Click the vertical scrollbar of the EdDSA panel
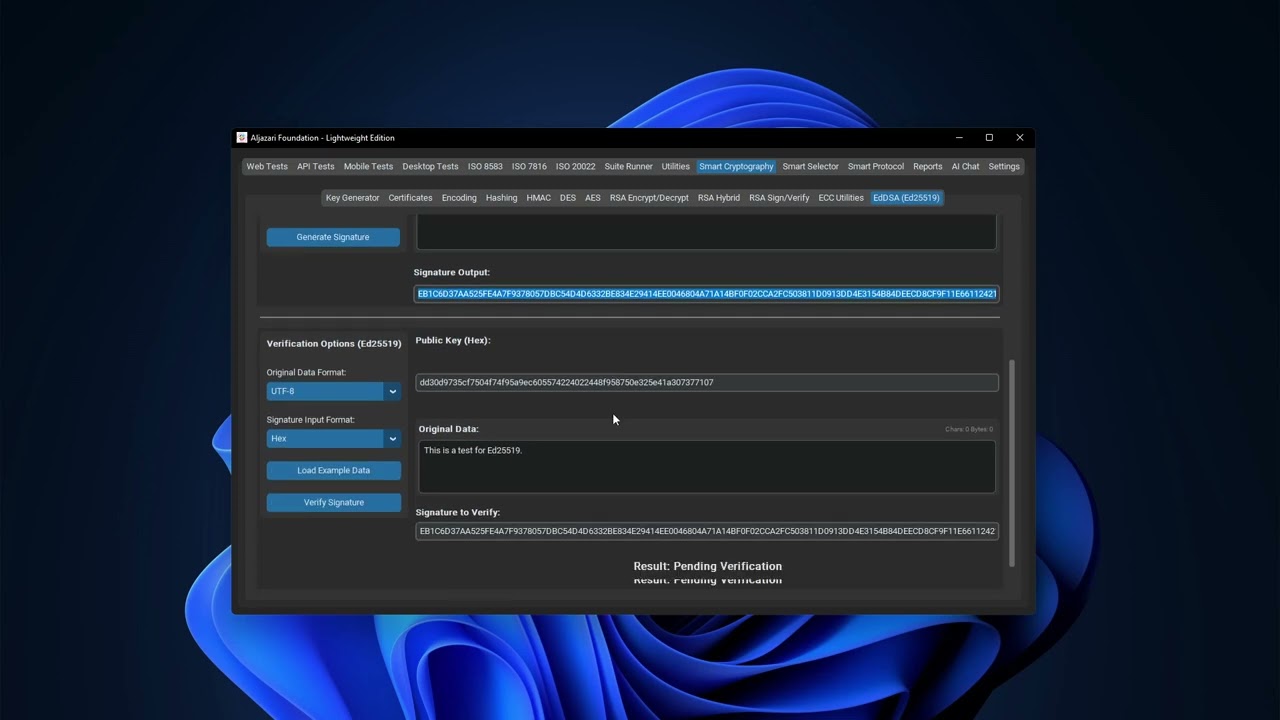1280x720 pixels. coord(1012,463)
